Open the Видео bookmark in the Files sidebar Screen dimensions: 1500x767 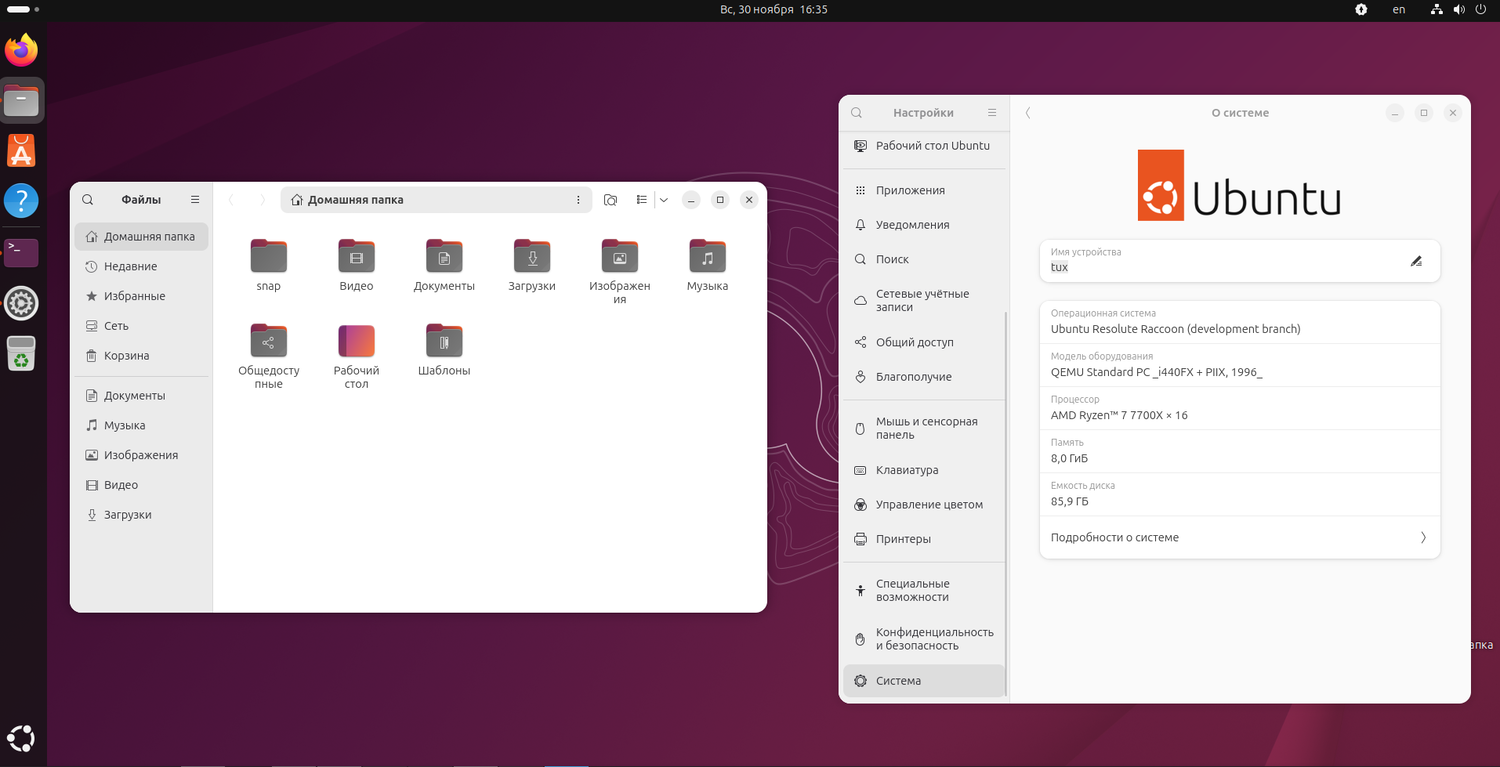[x=141, y=485]
